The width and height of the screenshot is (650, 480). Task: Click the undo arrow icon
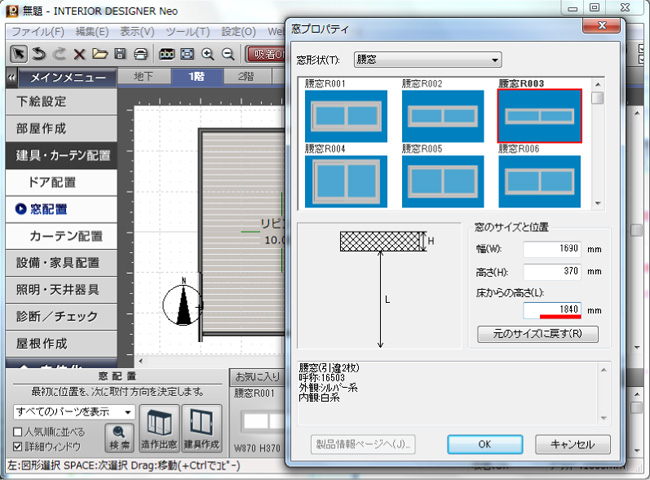(39, 53)
